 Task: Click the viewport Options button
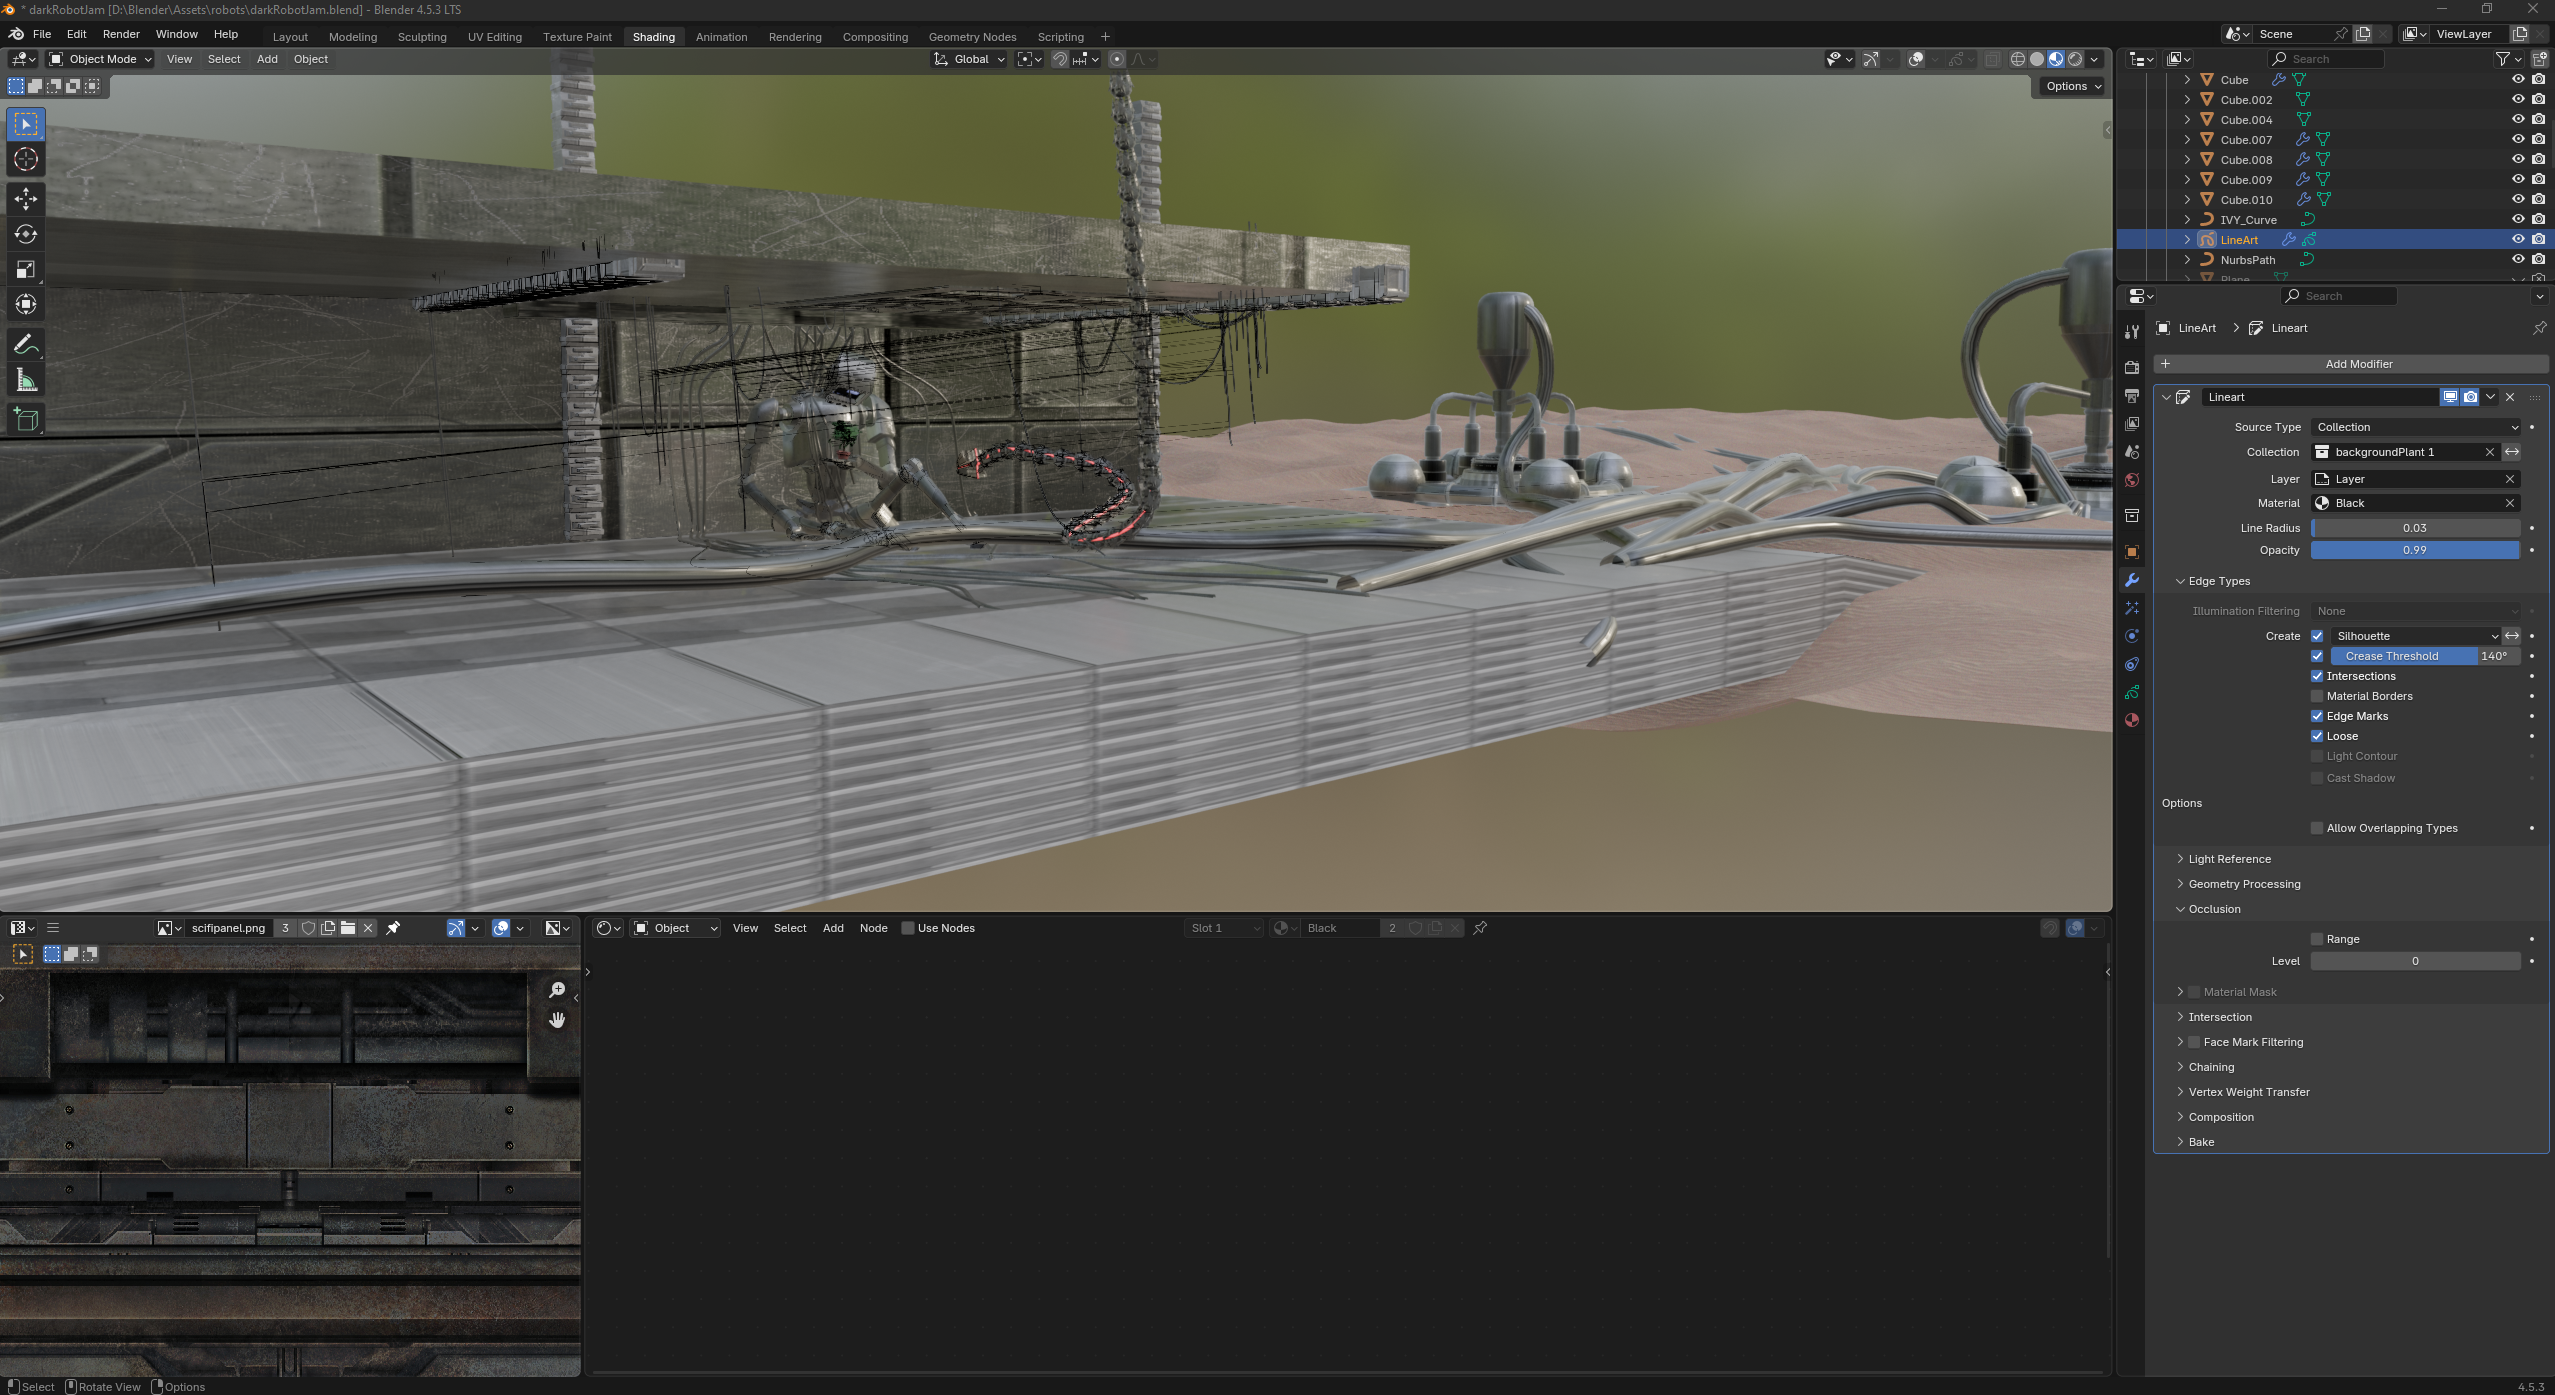(2073, 86)
